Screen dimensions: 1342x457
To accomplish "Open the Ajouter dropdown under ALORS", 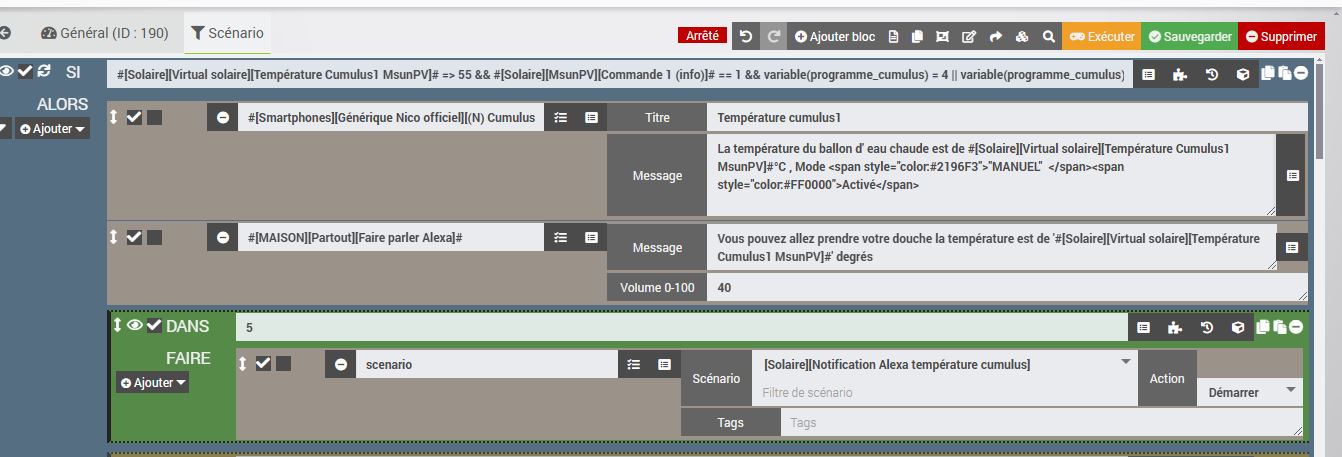I will 52,129.
